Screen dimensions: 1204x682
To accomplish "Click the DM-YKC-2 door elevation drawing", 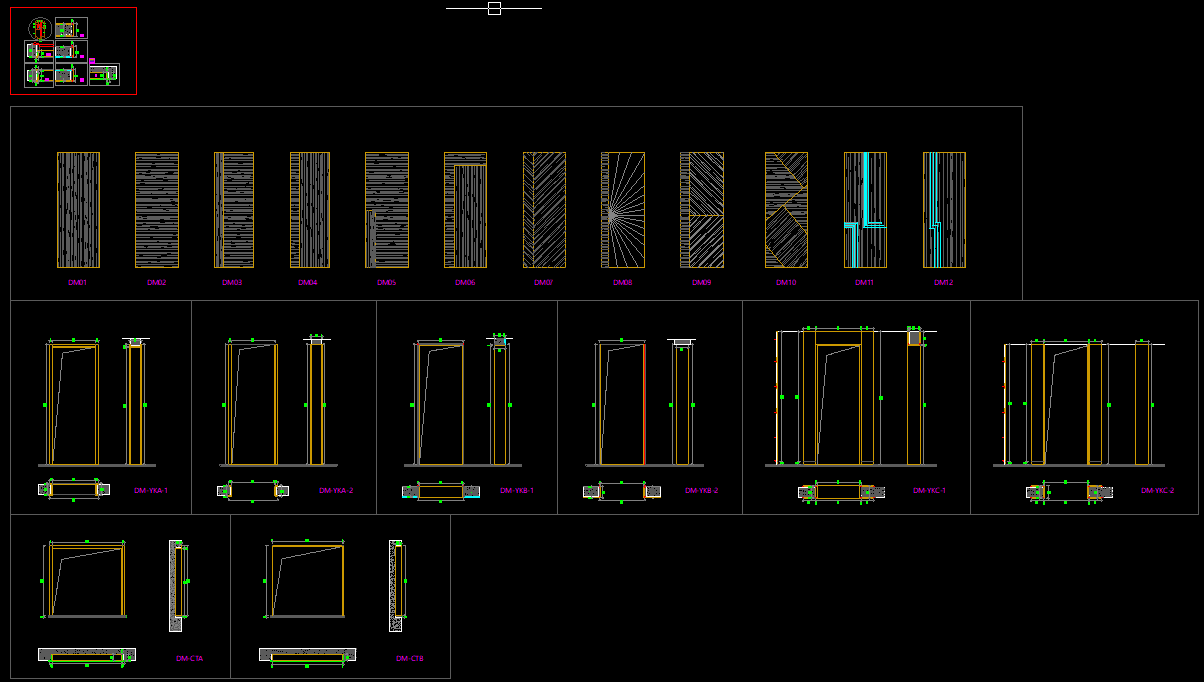I will [x=1066, y=404].
